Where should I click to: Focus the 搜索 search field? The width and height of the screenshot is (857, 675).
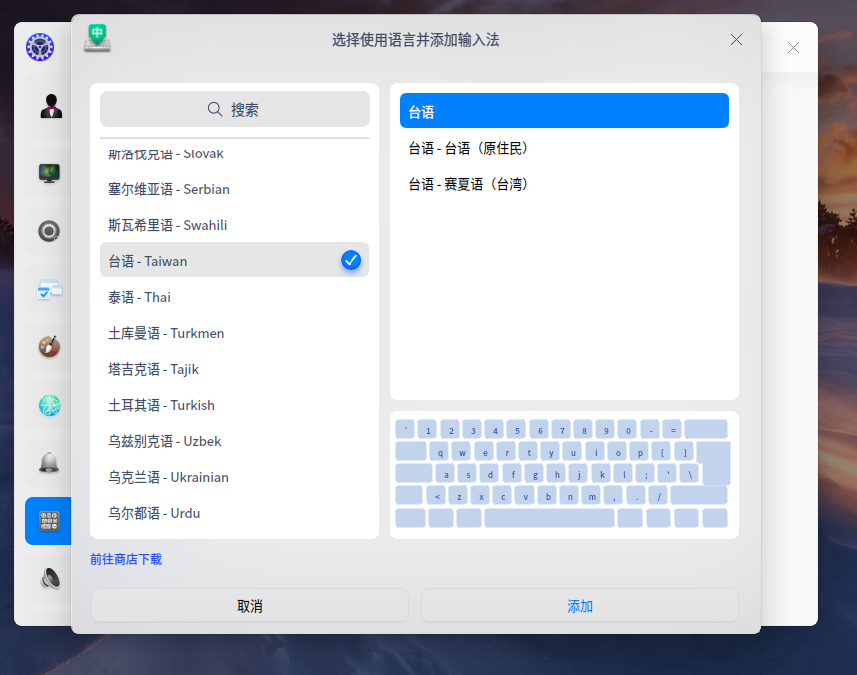click(x=235, y=109)
